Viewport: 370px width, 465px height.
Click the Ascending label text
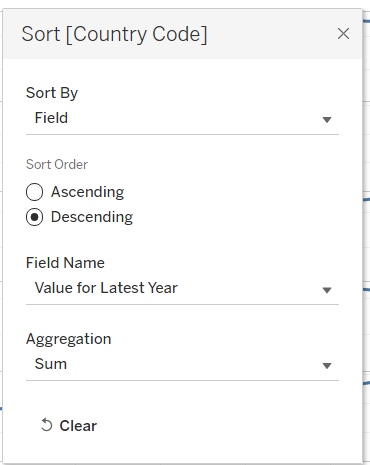click(87, 192)
